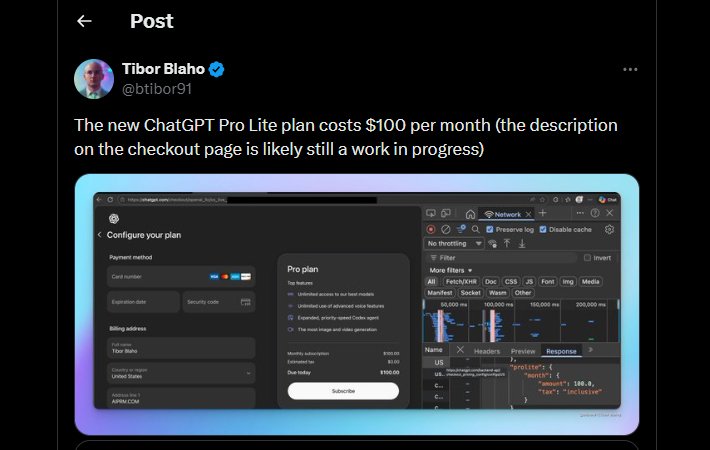710x450 pixels.
Task: Open Tibor Blaho's profile picture
Action: 94,79
